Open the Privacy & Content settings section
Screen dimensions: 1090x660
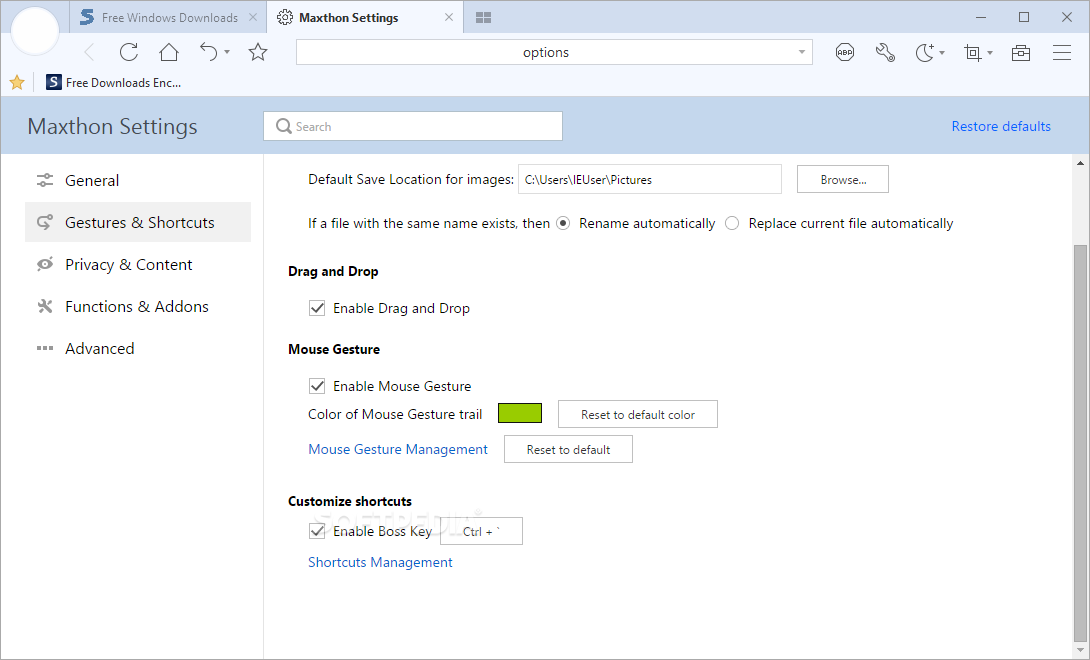pos(128,265)
